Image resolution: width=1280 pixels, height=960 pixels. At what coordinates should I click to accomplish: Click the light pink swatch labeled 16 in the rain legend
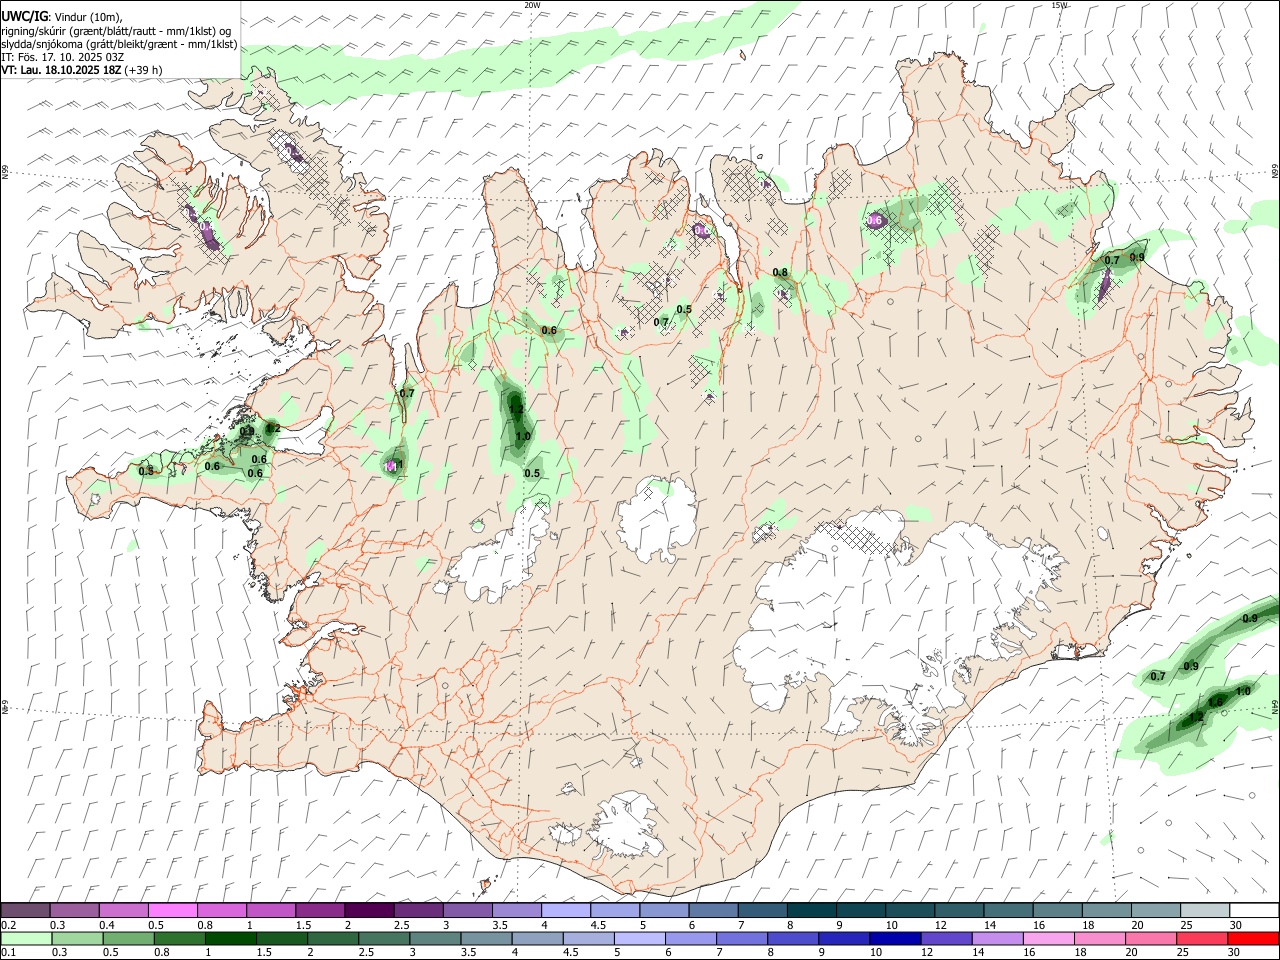[1049, 938]
